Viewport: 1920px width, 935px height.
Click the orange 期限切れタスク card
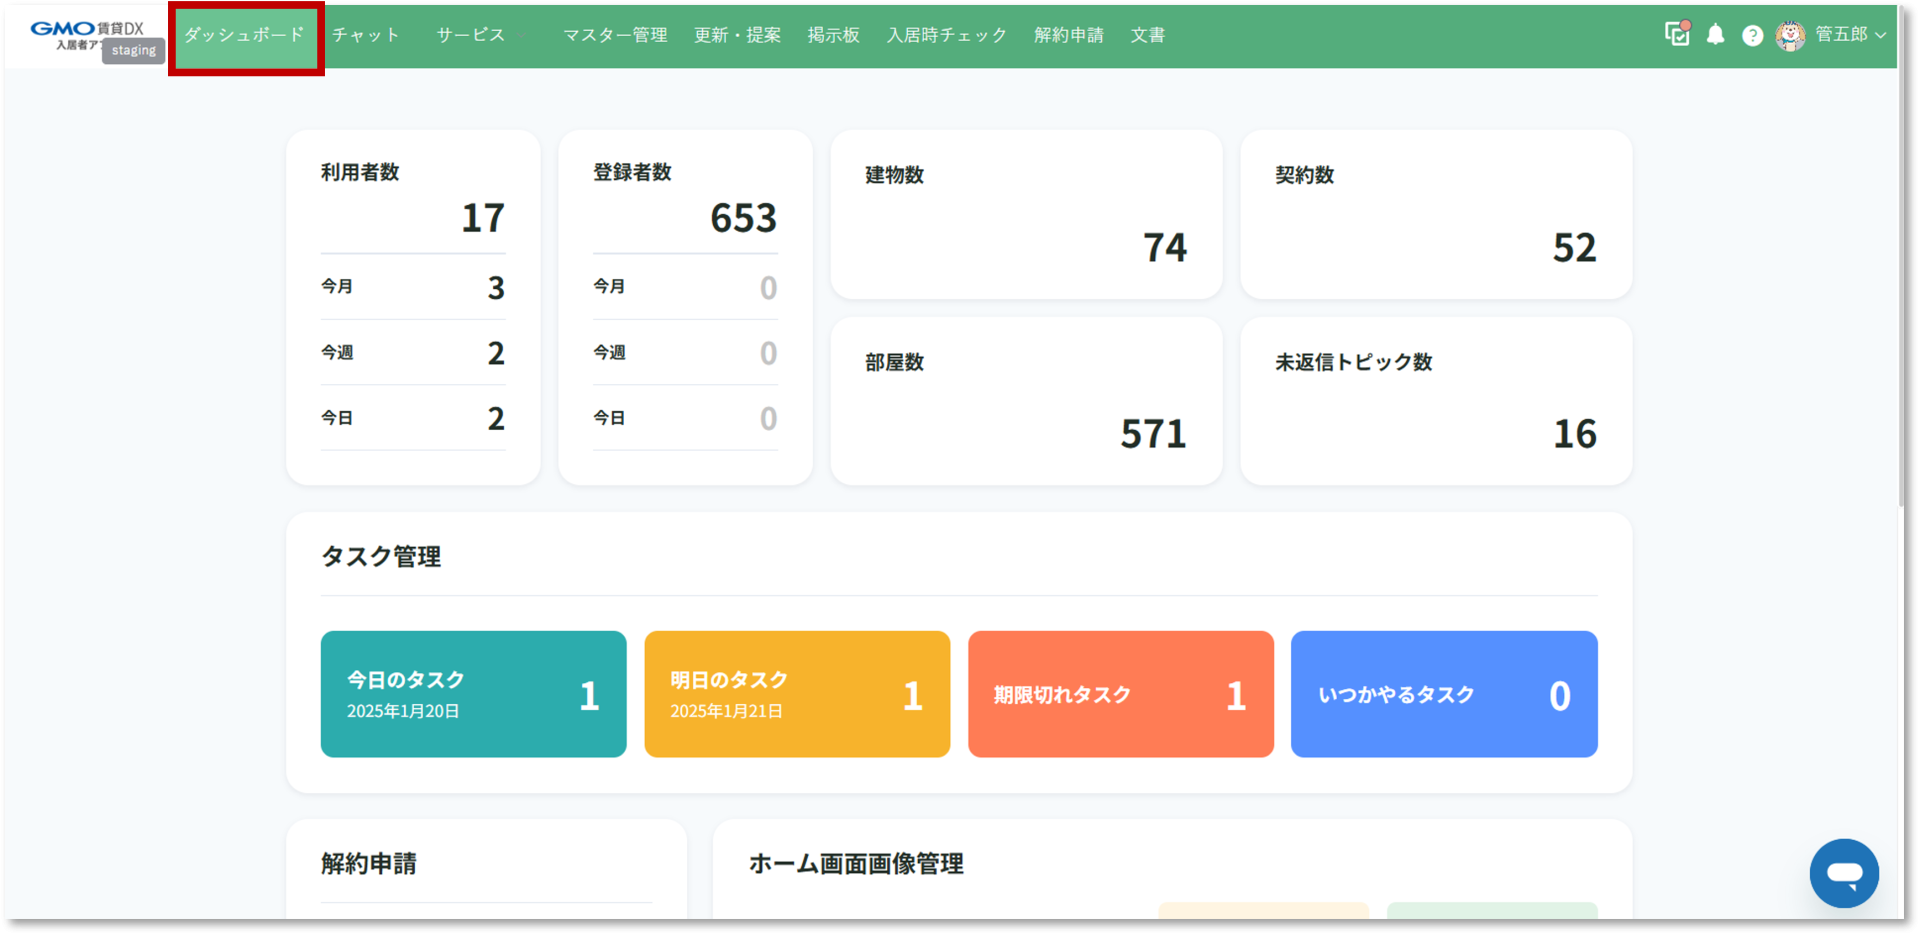(1120, 694)
